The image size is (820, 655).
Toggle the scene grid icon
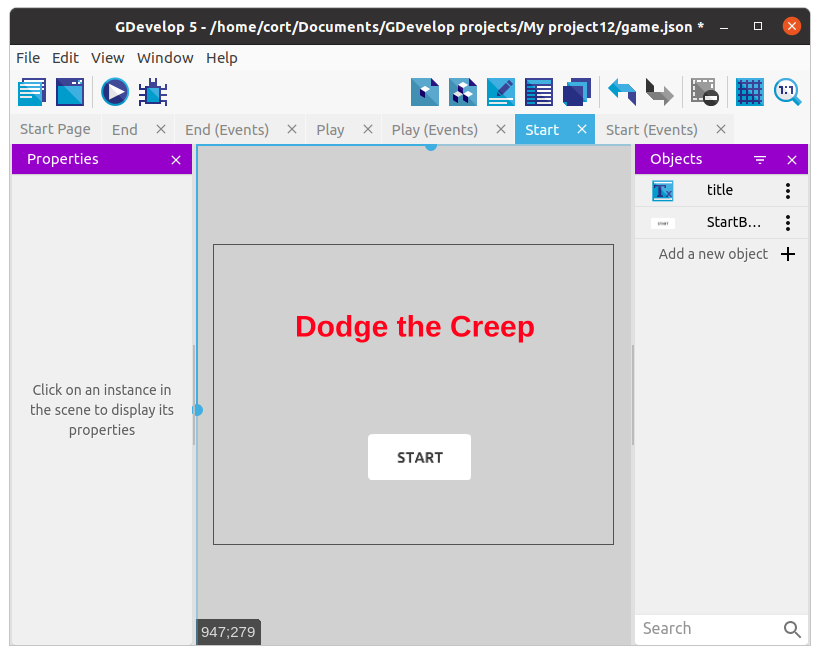749,92
